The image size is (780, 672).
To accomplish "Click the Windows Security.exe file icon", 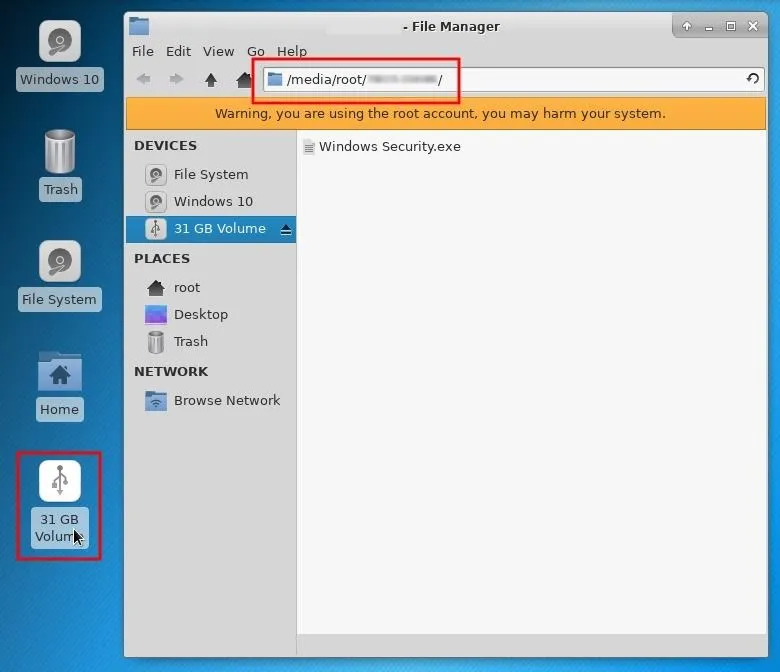I will 309,147.
